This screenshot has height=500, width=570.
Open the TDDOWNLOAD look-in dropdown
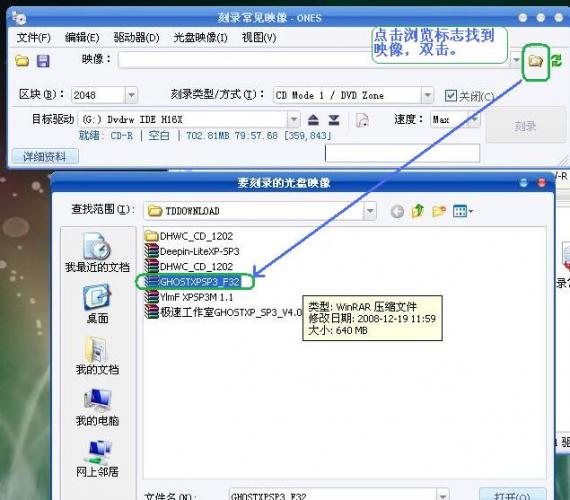370,211
